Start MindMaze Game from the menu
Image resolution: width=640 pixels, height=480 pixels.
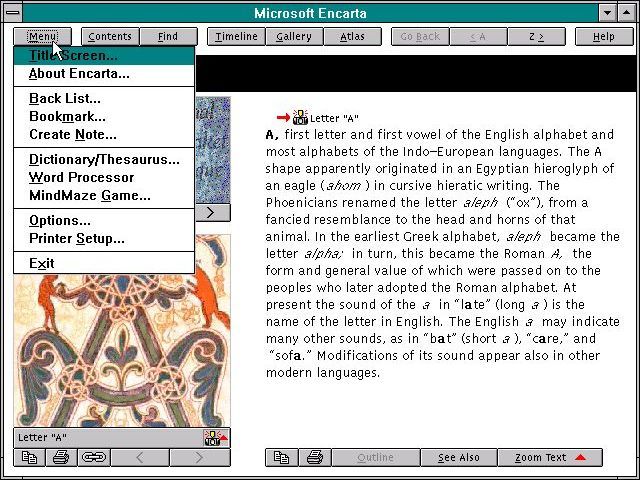tap(104, 195)
